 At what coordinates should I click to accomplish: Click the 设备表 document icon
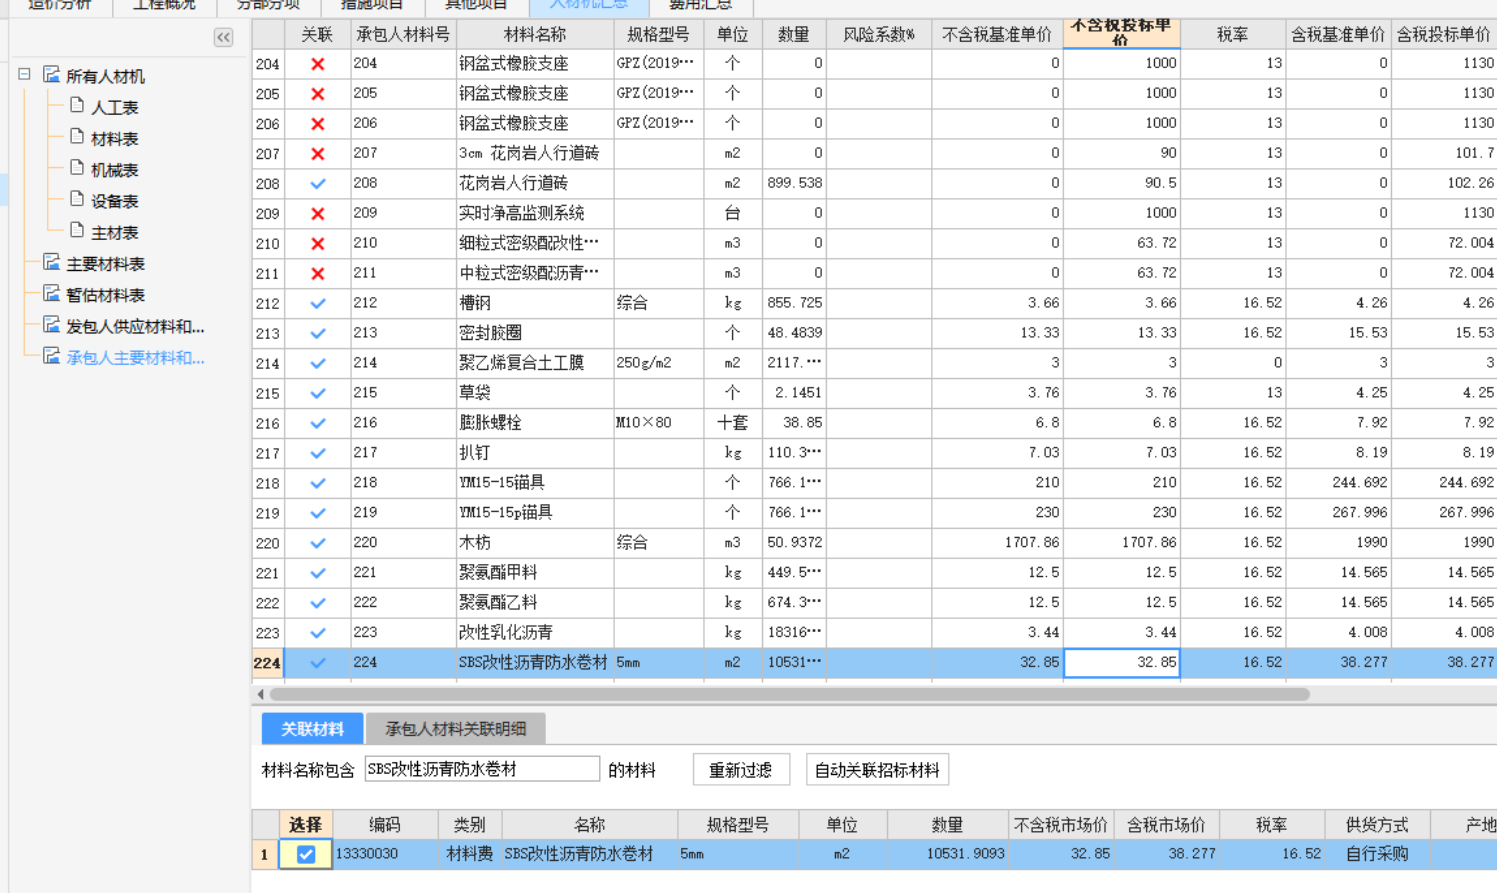tap(77, 199)
